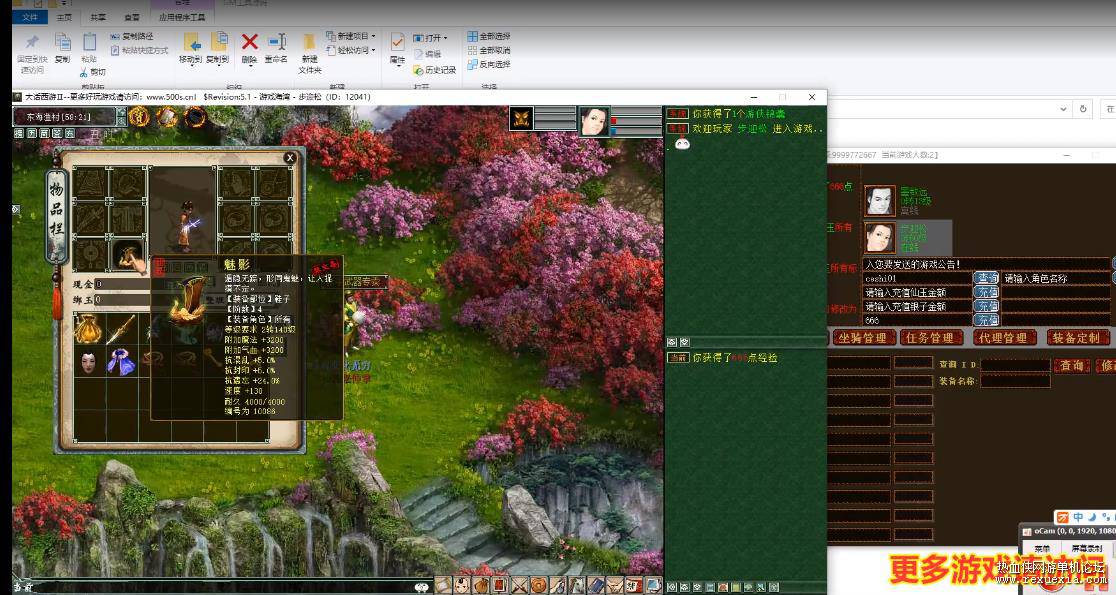Click the equipped boots slot by character
This screenshot has height=595, width=1116.
pyautogui.click(x=129, y=255)
